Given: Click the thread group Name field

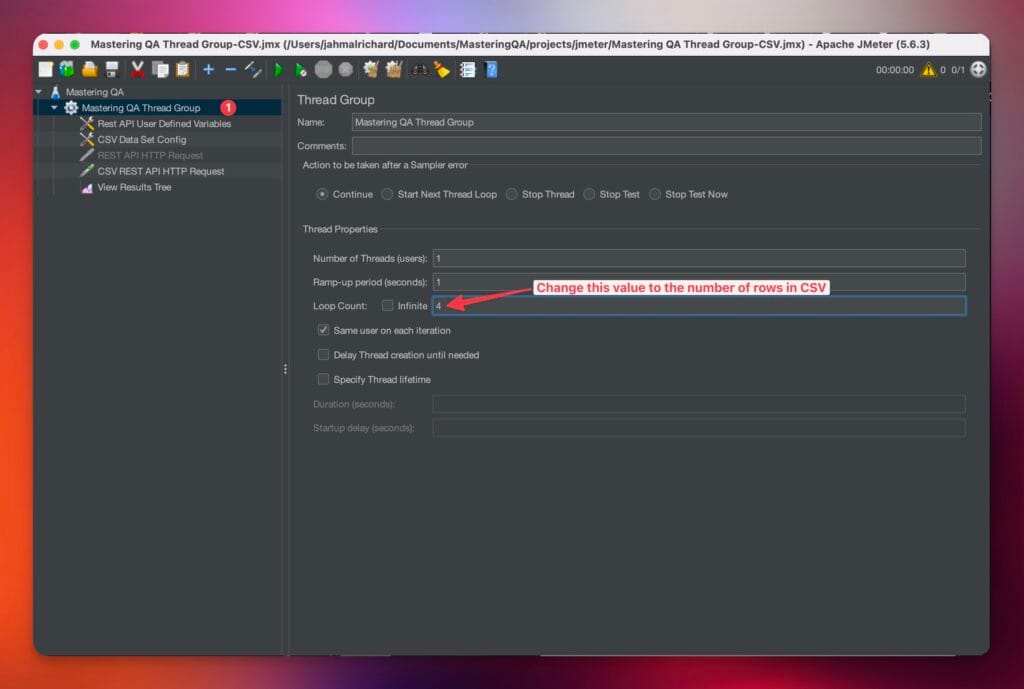Looking at the screenshot, I should [666, 122].
